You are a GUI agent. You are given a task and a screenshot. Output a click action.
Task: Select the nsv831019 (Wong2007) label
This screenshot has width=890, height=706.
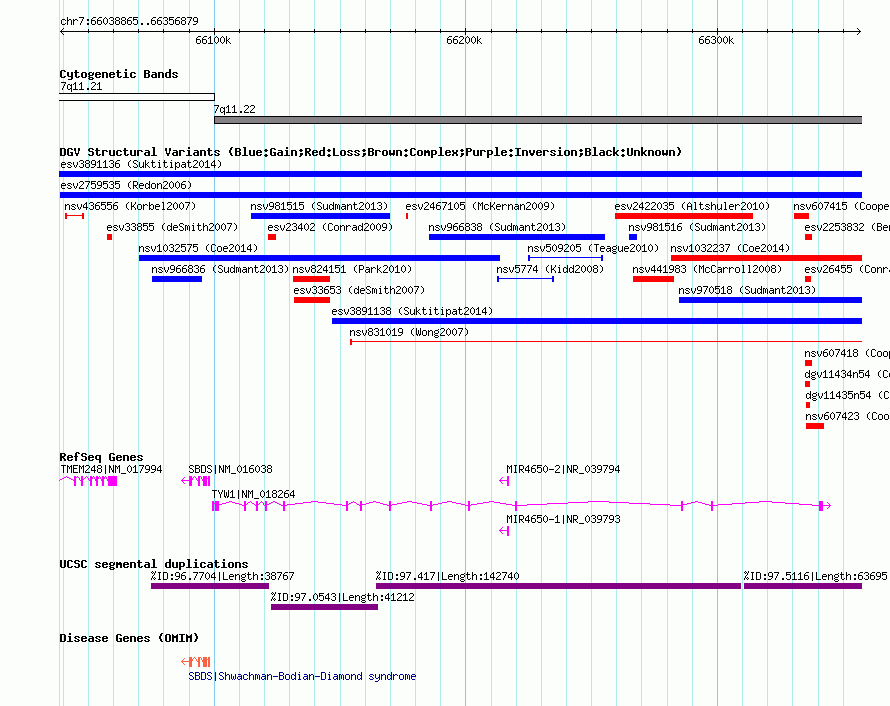pos(409,332)
